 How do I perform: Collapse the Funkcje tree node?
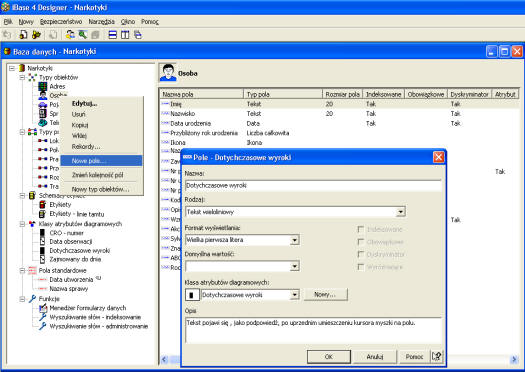click(22, 299)
